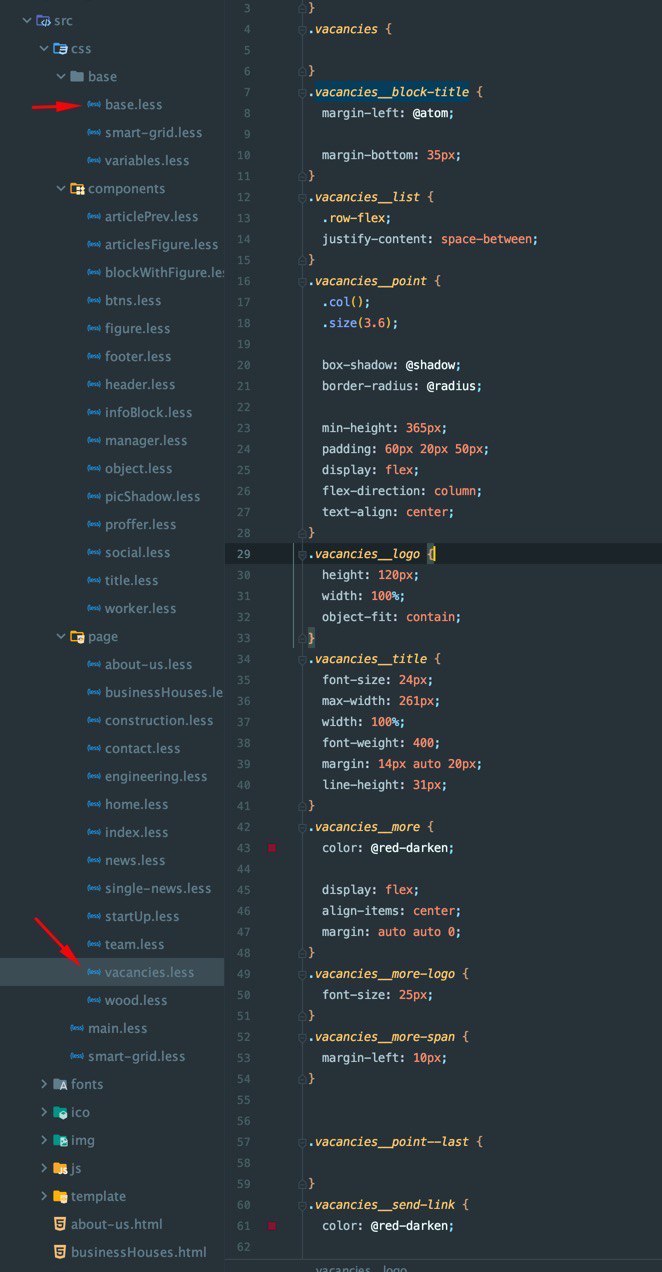
Task: Click the about-us.html file icon
Action: coord(60,1224)
